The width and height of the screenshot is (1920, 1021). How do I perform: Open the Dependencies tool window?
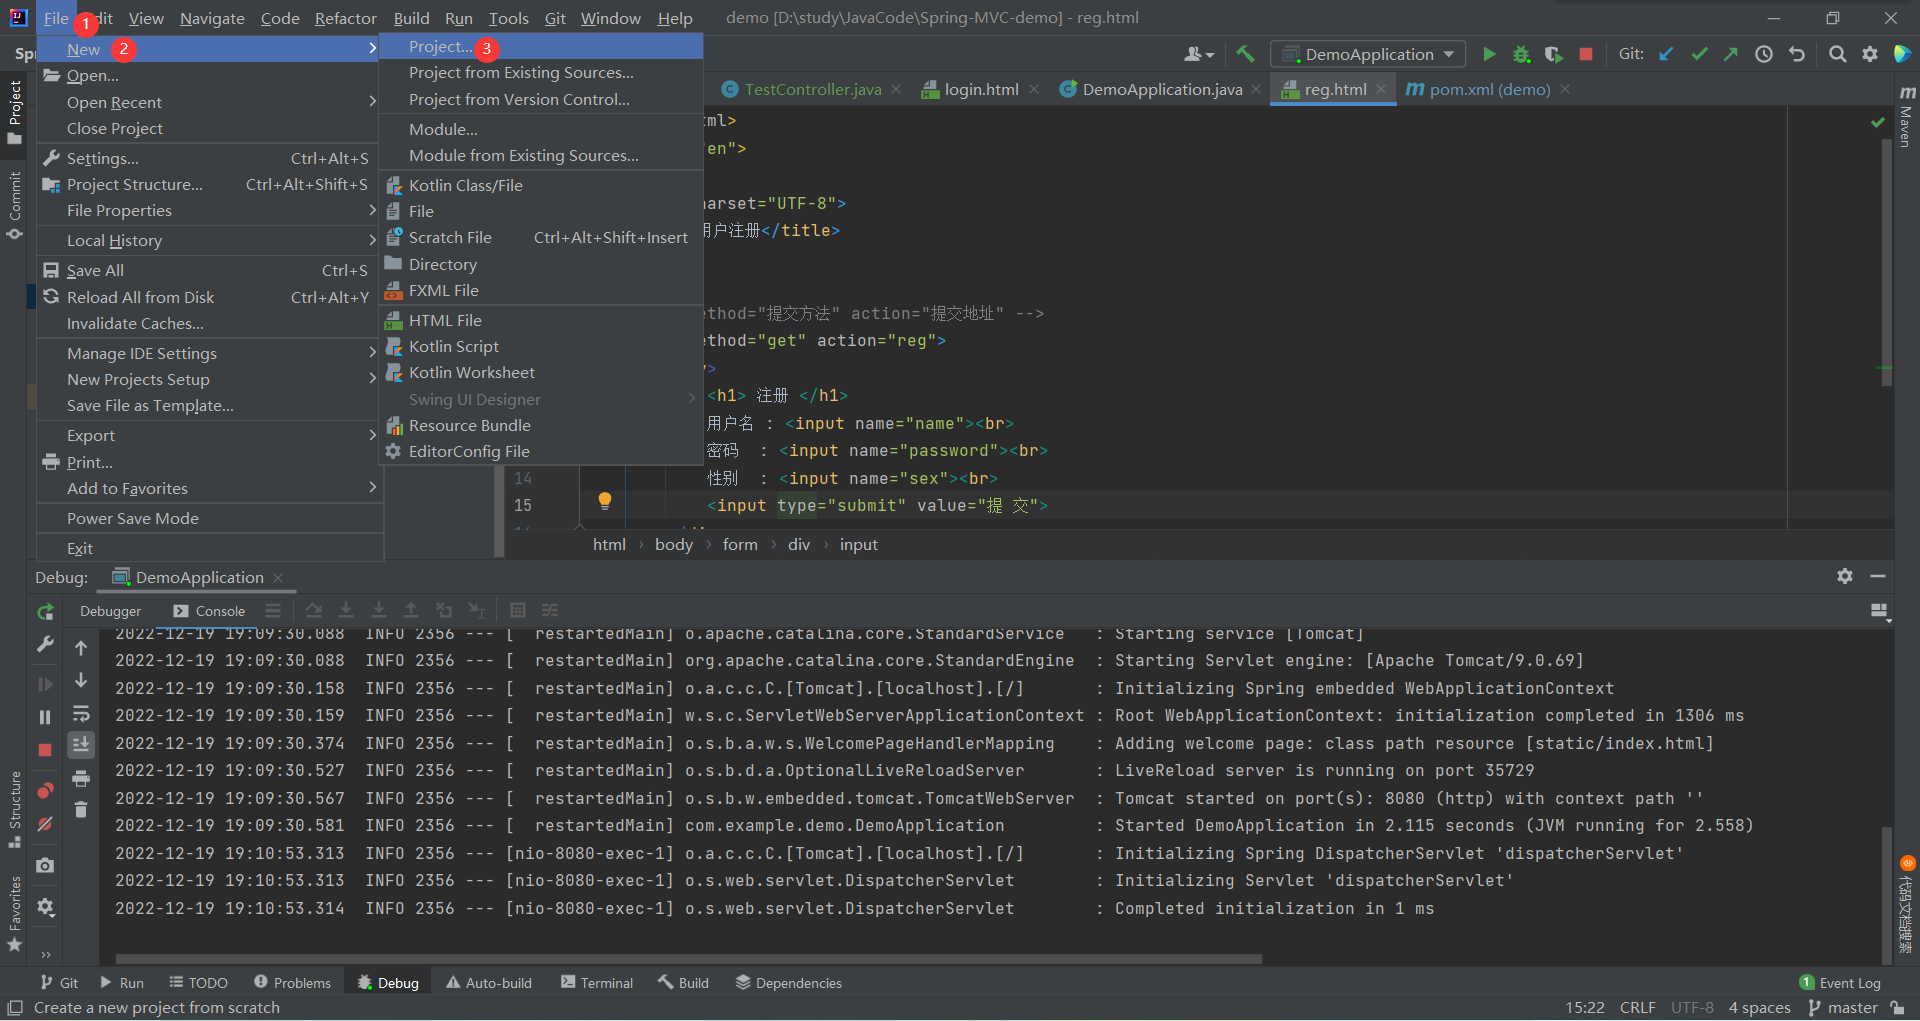point(788,983)
